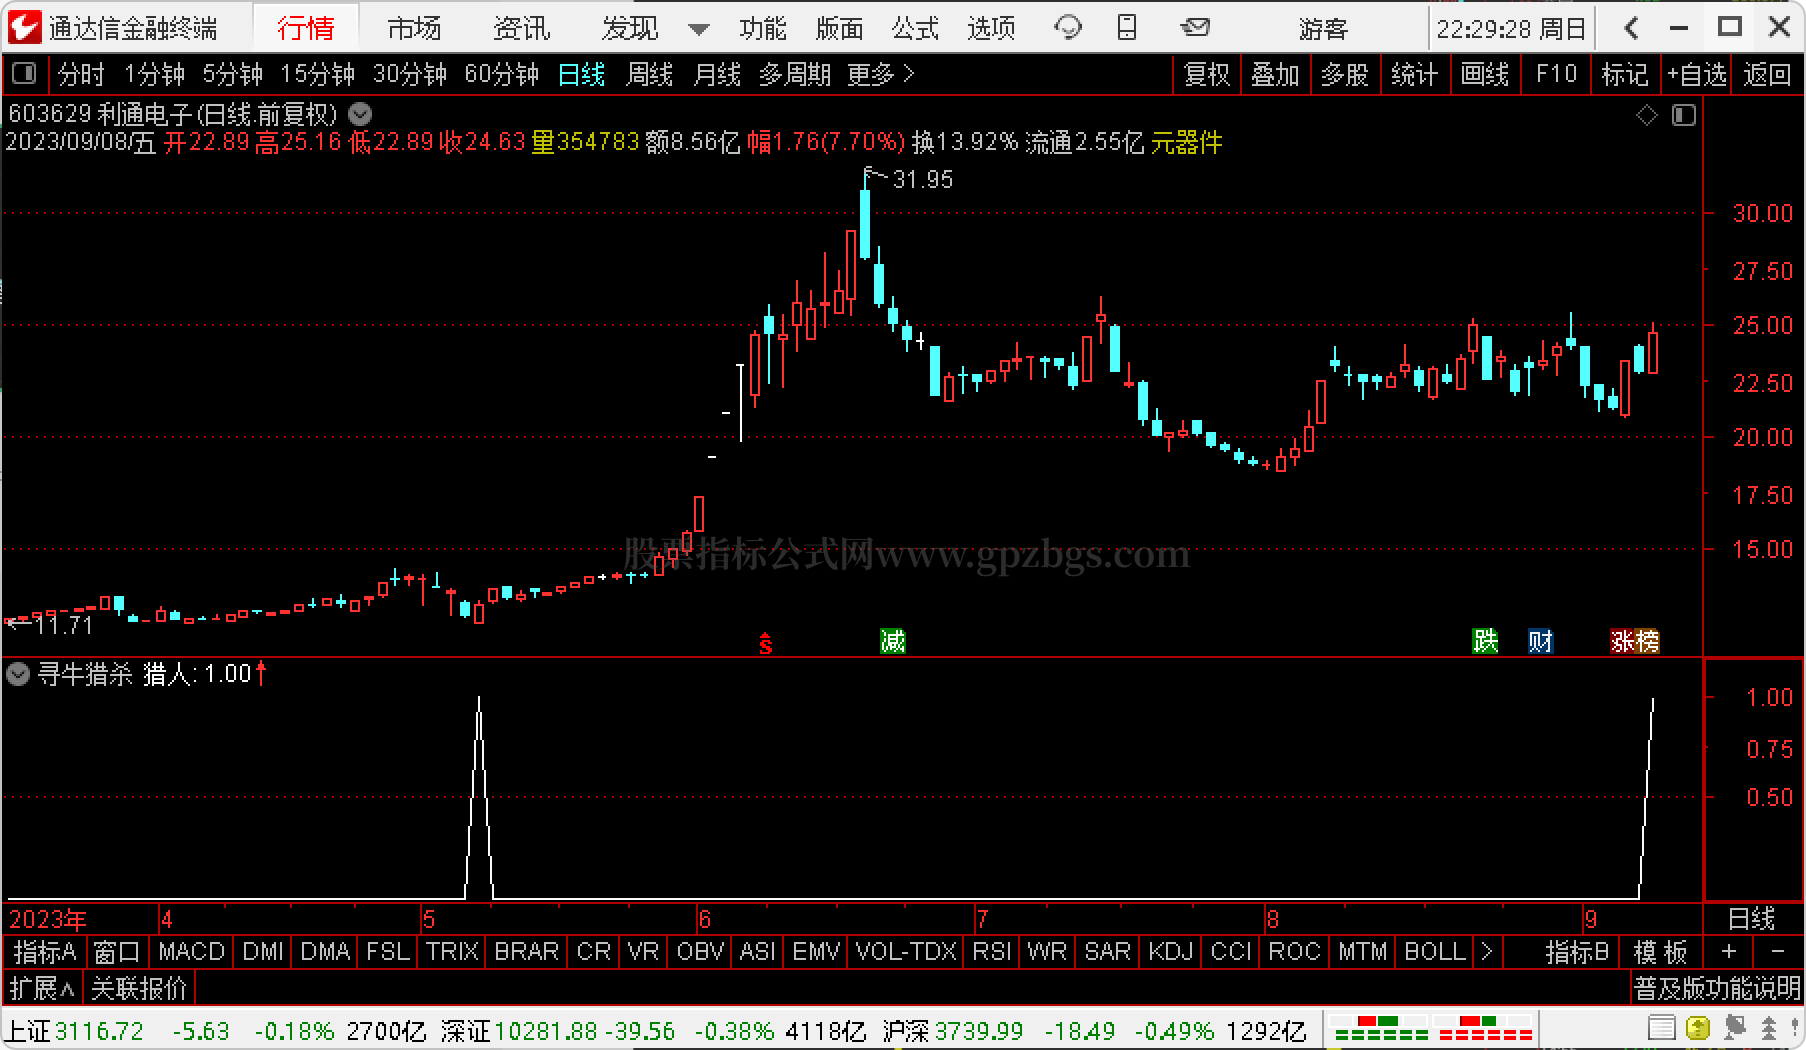Click the 统计 button
Viewport: 1806px width, 1050px height.
coord(1414,74)
